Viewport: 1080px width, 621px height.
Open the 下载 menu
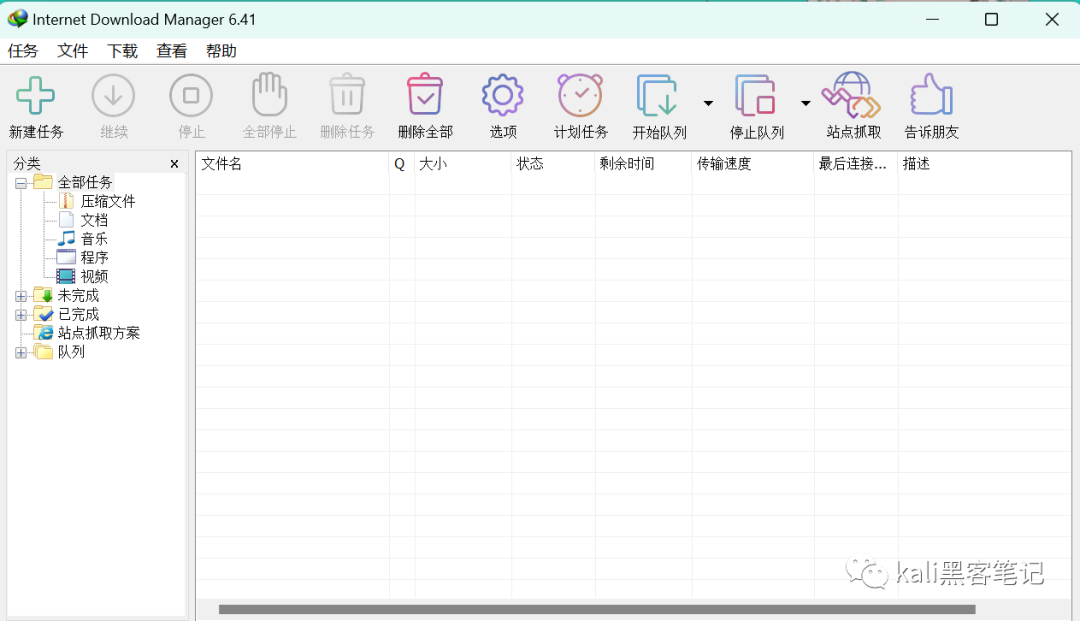coord(122,51)
